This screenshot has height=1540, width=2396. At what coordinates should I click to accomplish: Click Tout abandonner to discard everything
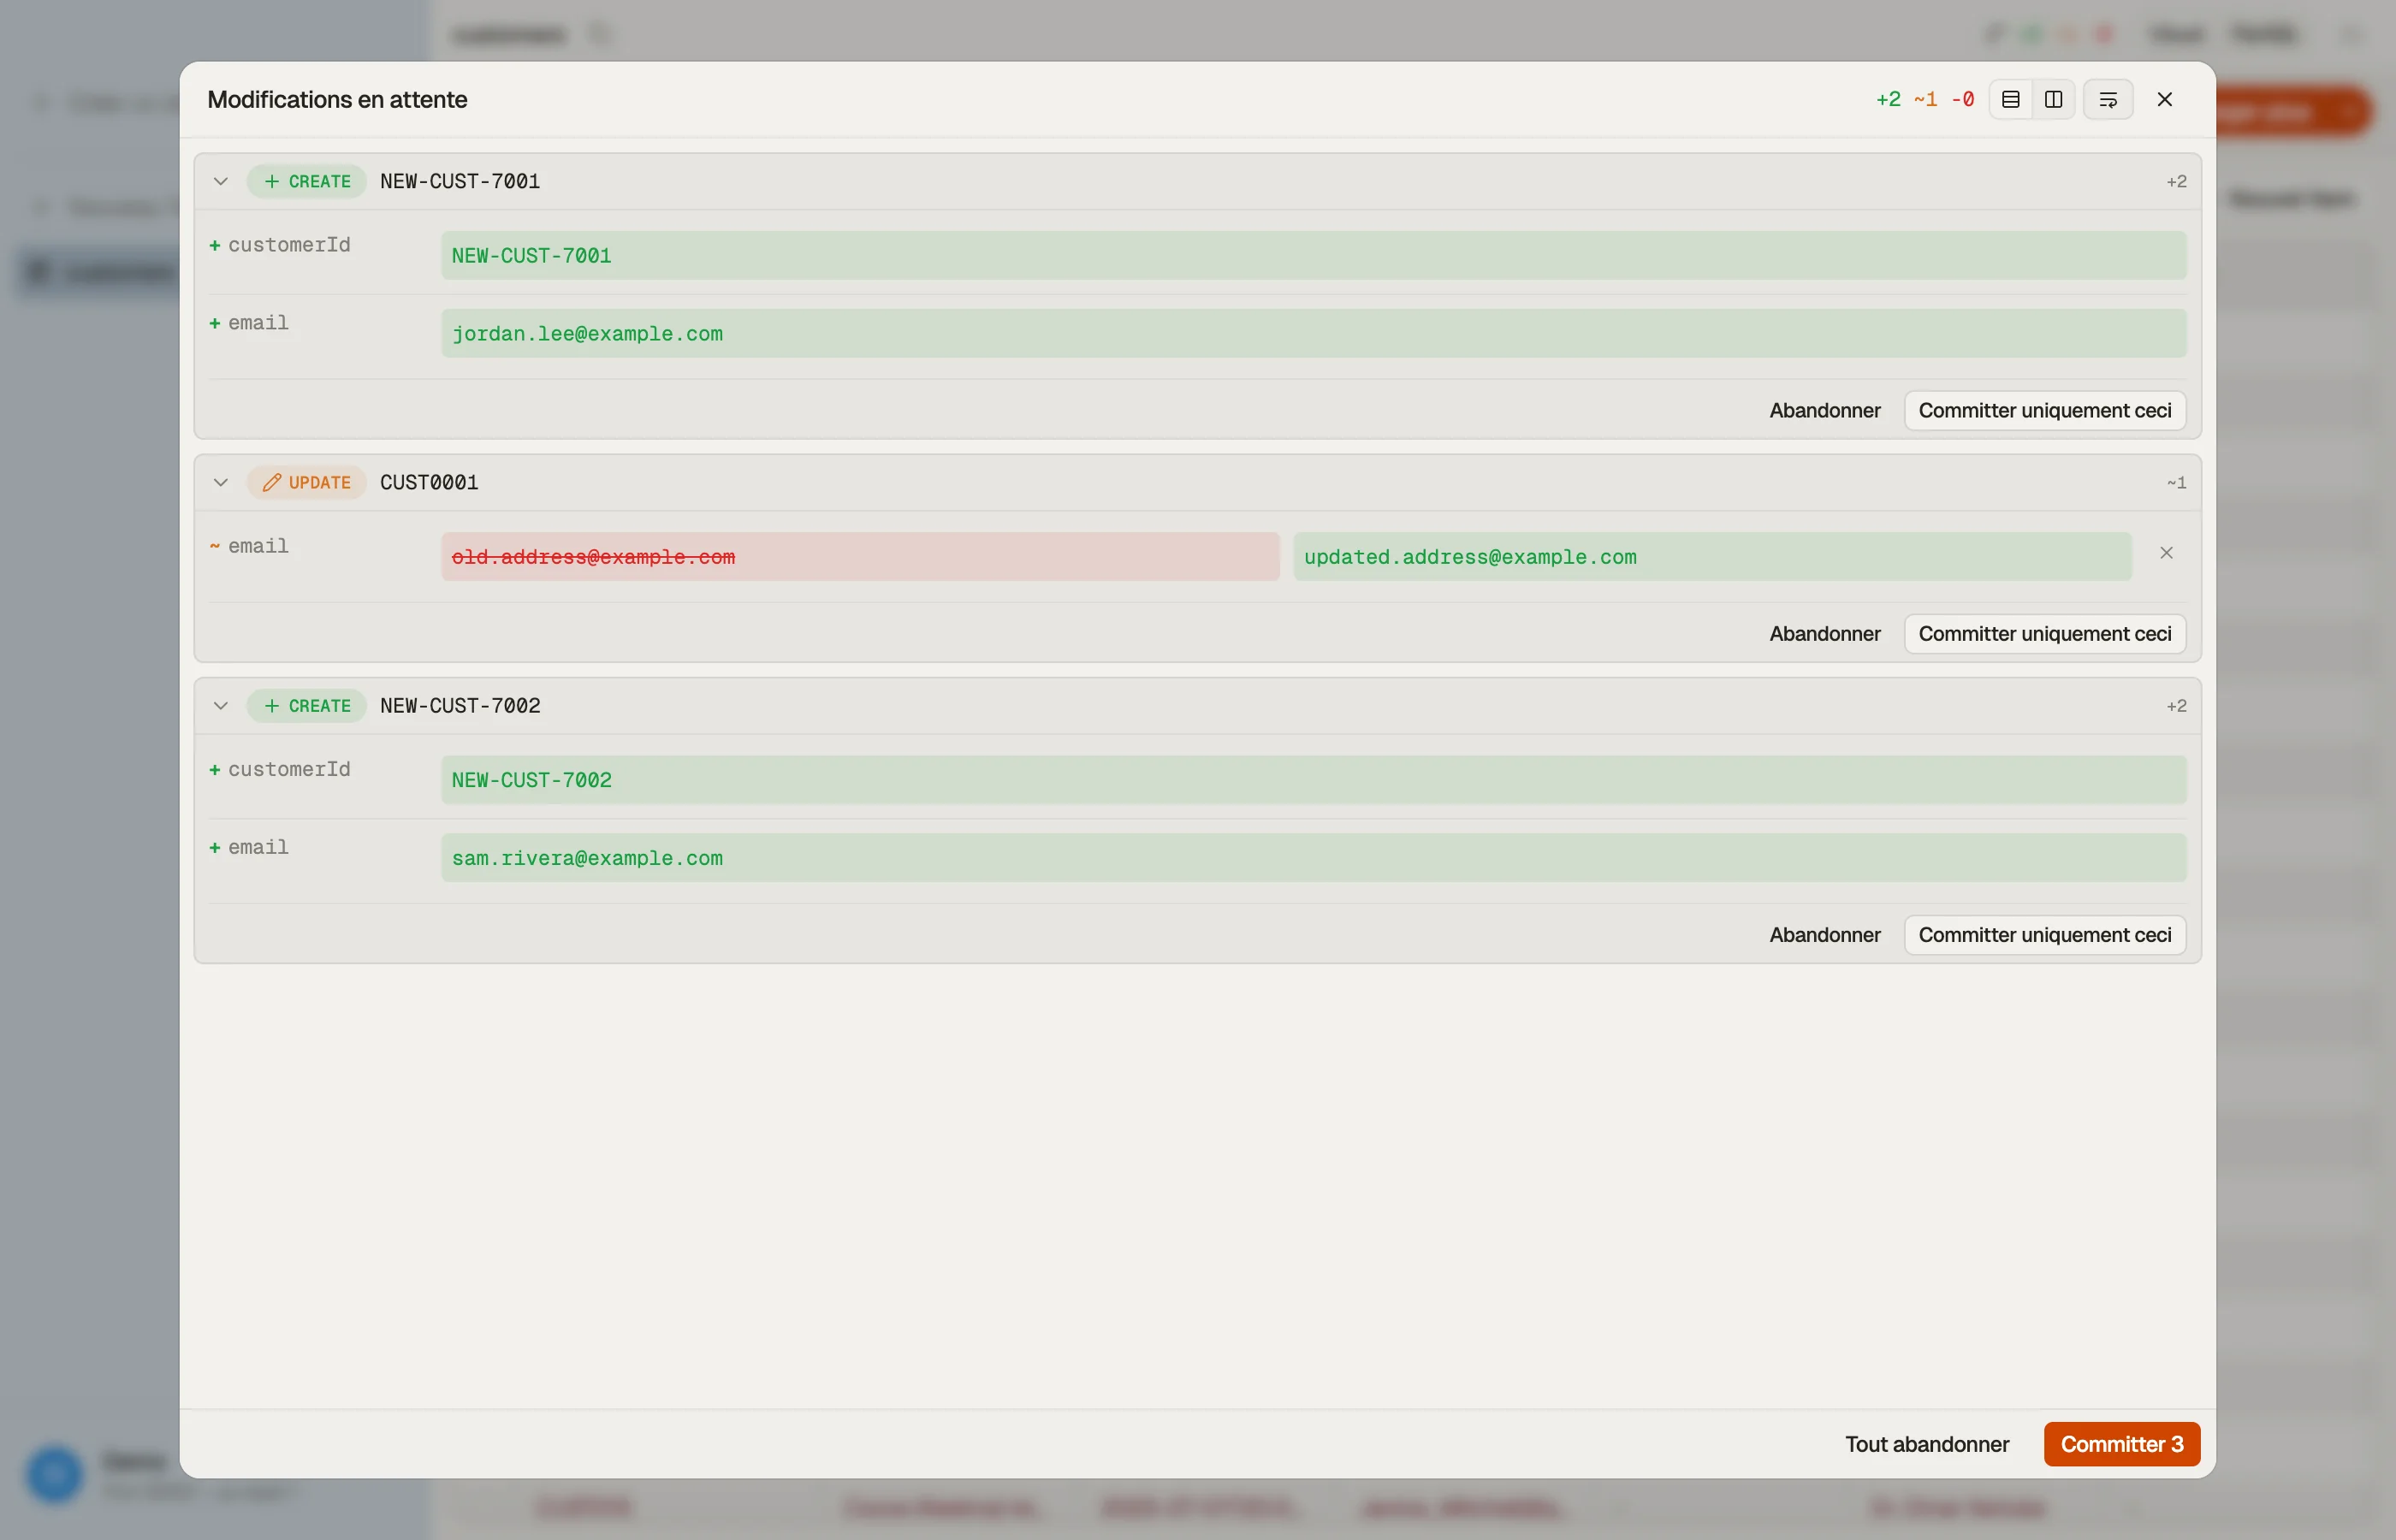[1926, 1443]
